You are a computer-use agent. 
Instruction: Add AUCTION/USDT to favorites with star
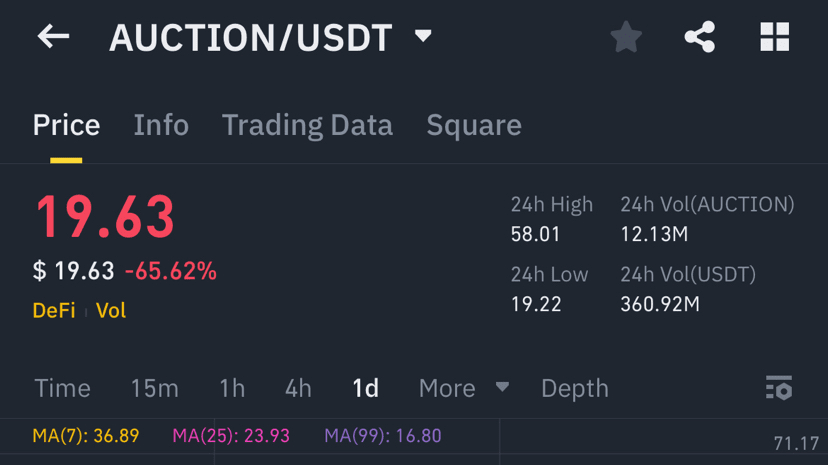tap(626, 37)
